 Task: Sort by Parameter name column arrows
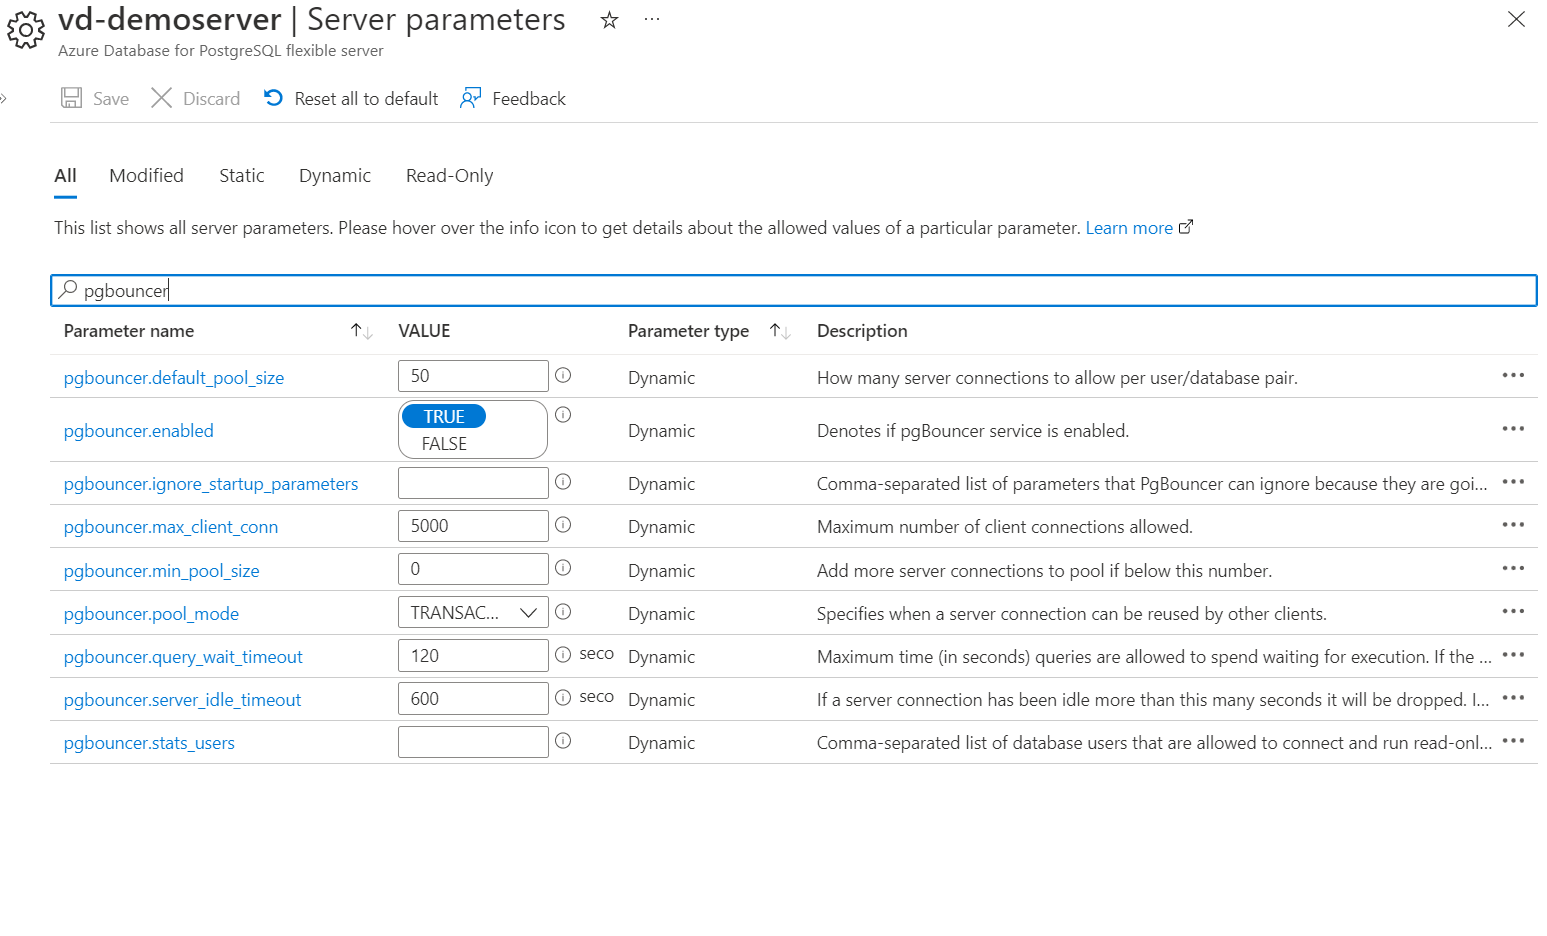[x=361, y=331]
